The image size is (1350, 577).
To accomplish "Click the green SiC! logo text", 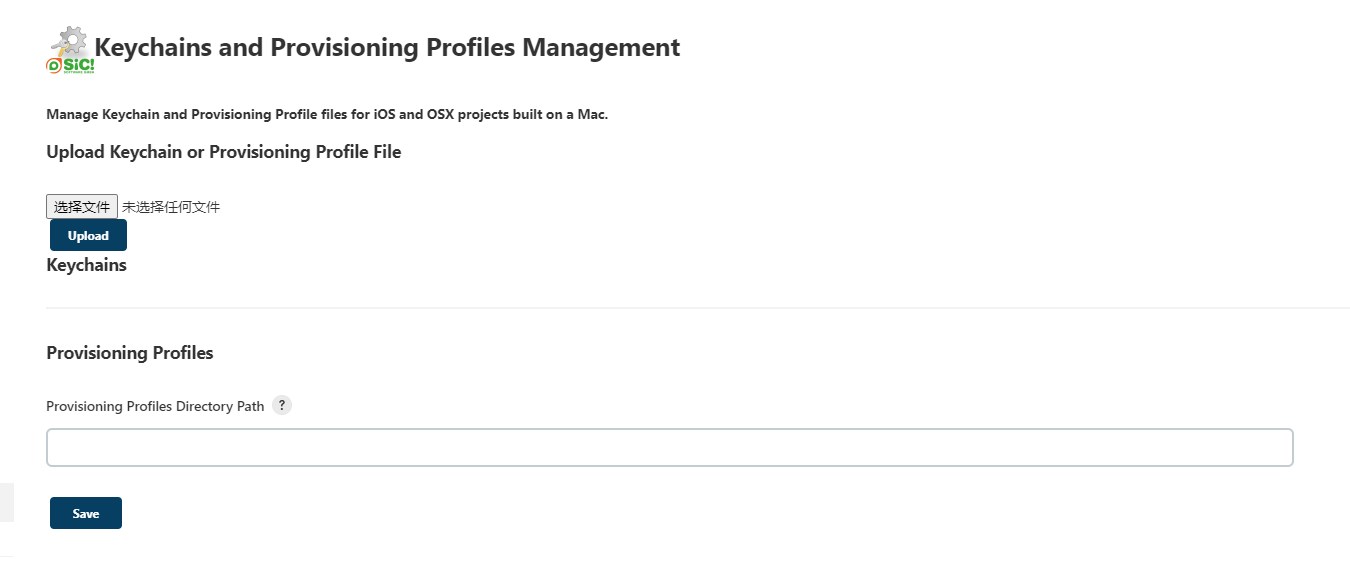I will (76, 64).
